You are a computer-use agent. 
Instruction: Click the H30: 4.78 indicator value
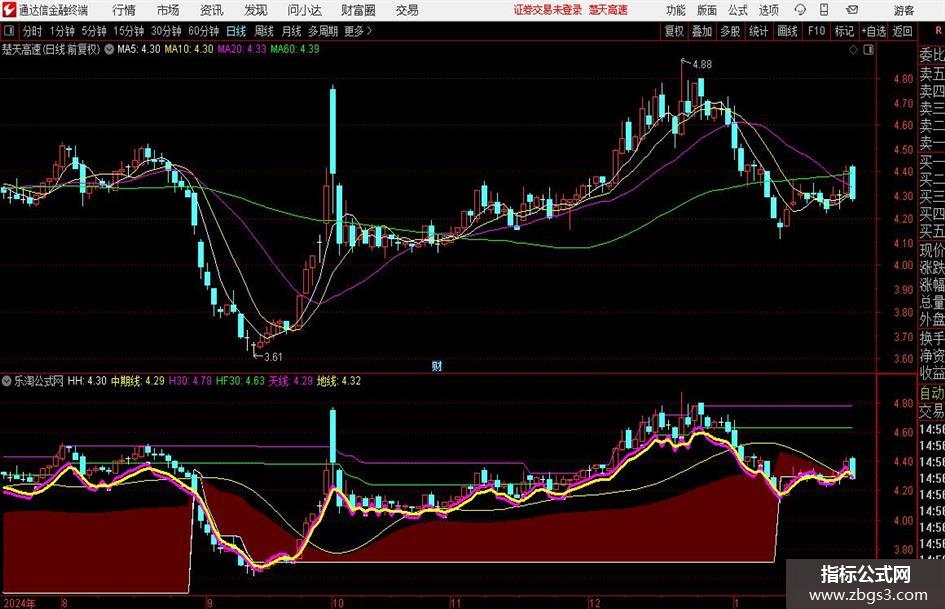click(x=190, y=381)
